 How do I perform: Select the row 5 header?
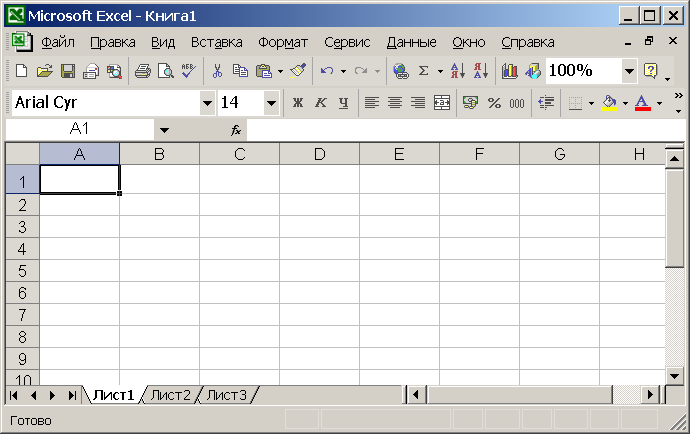[x=22, y=271]
